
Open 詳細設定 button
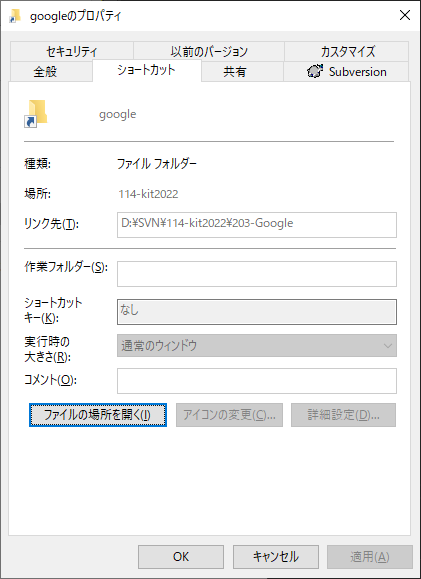coord(343,415)
